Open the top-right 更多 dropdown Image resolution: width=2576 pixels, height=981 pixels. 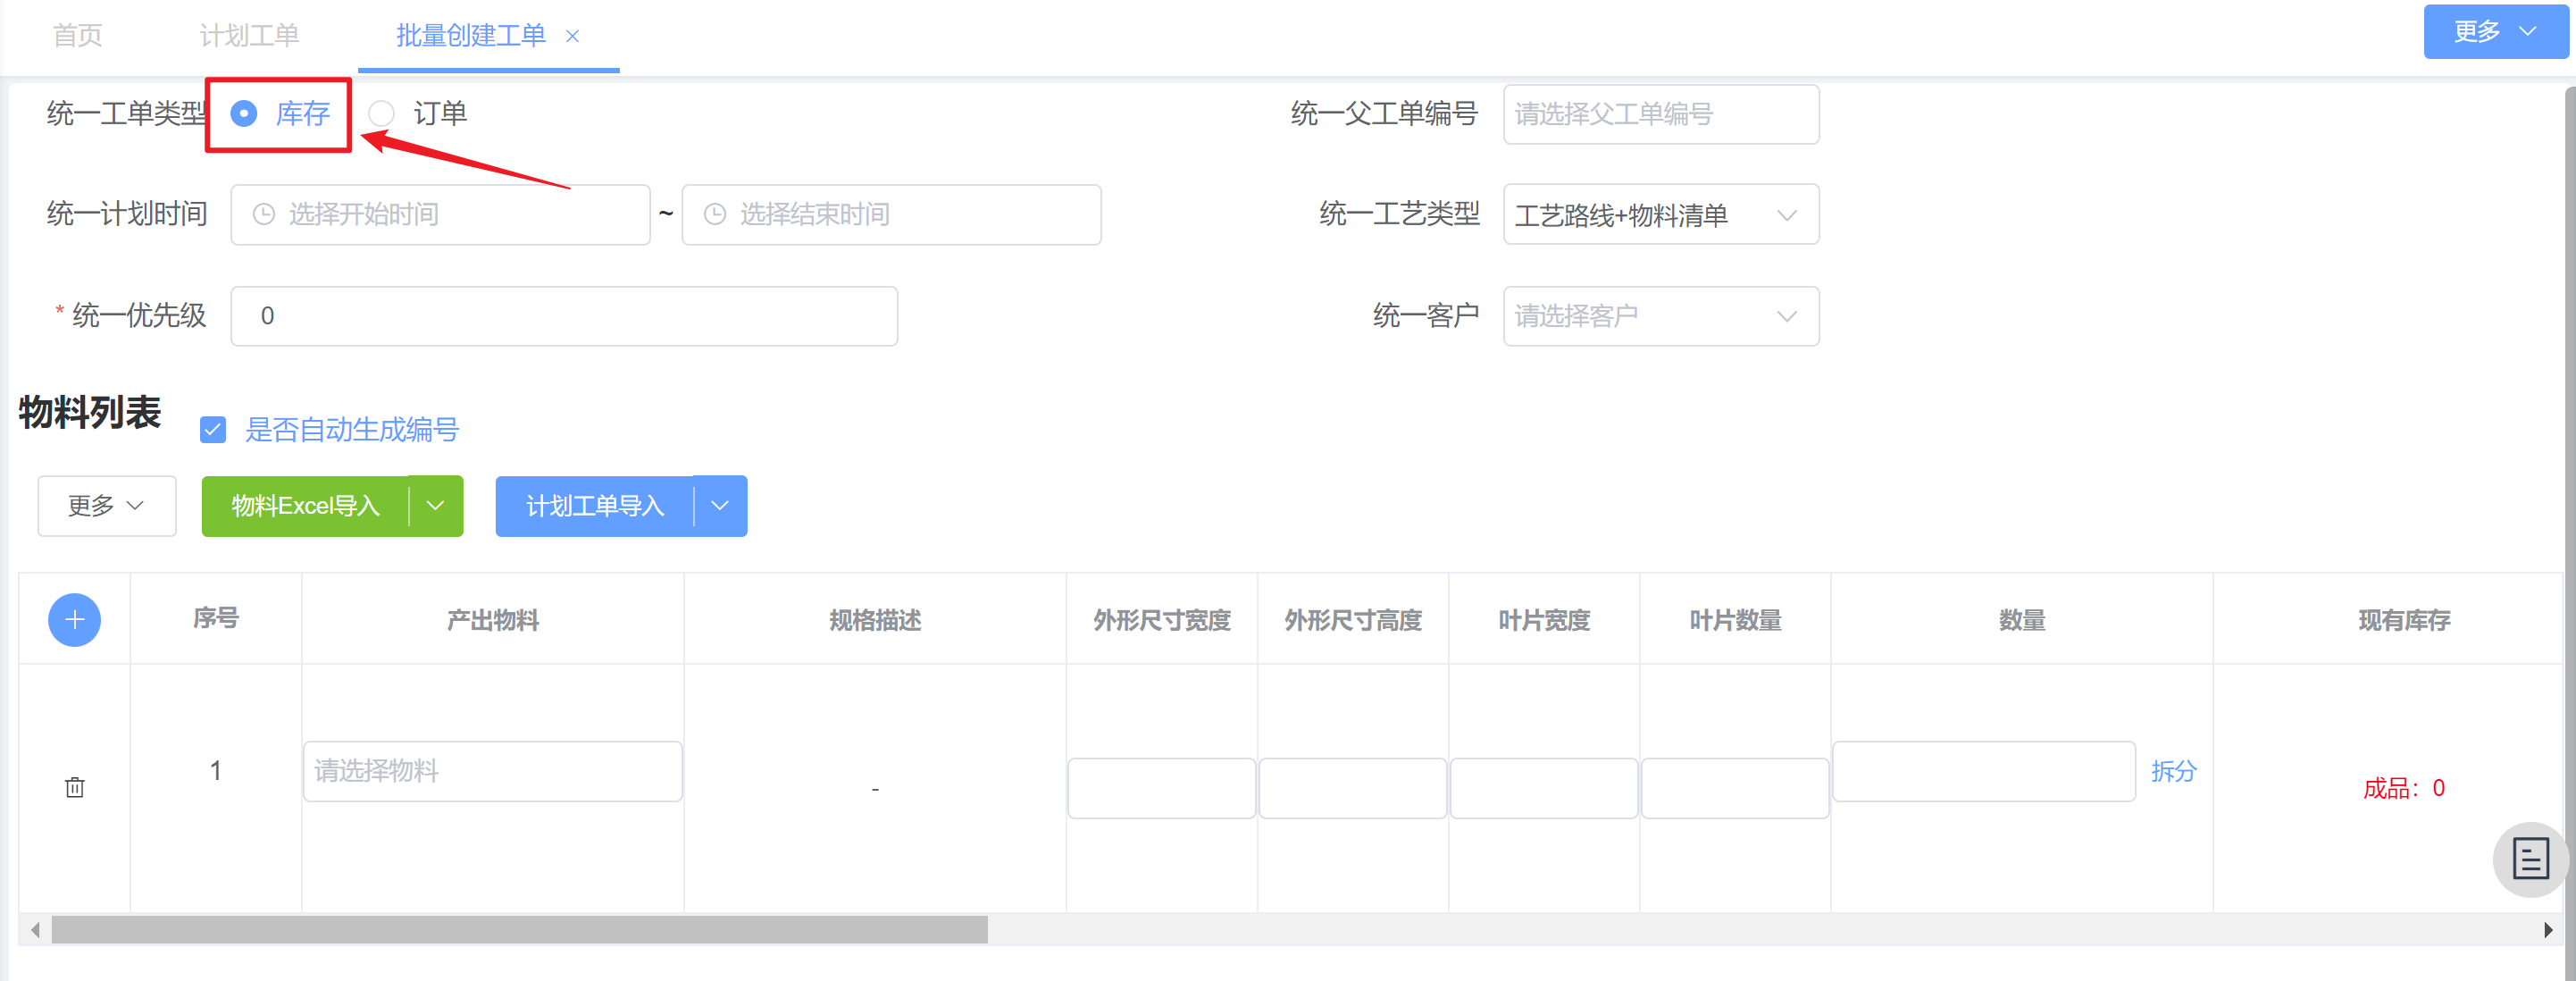[x=2495, y=32]
